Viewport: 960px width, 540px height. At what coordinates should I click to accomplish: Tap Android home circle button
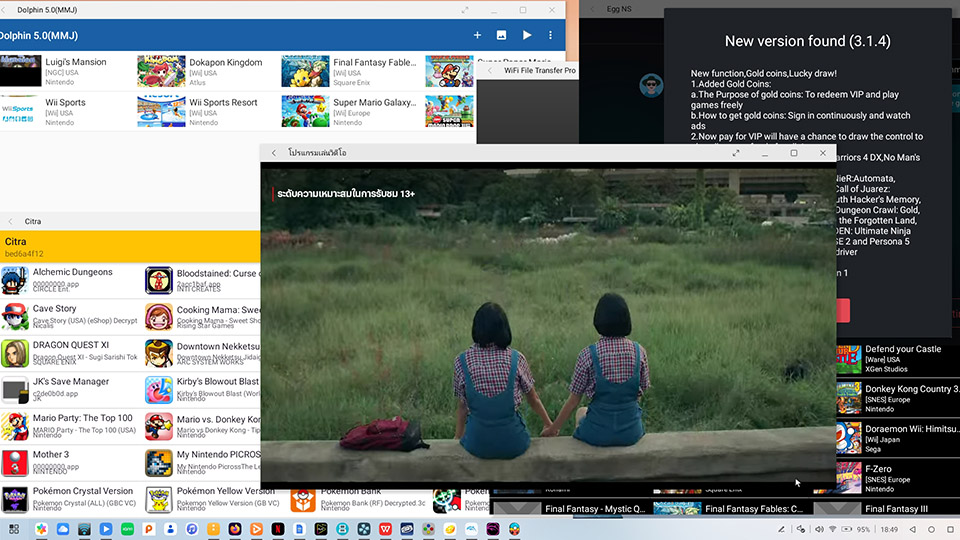pos(931,530)
